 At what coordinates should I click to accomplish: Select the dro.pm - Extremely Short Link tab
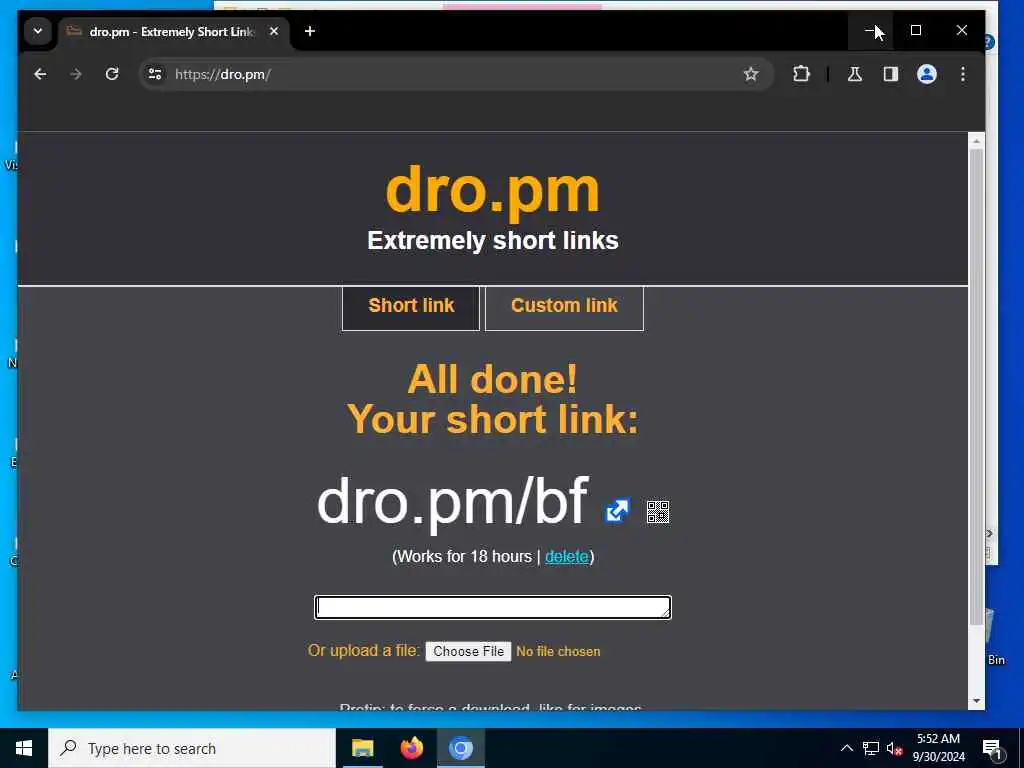coord(171,31)
